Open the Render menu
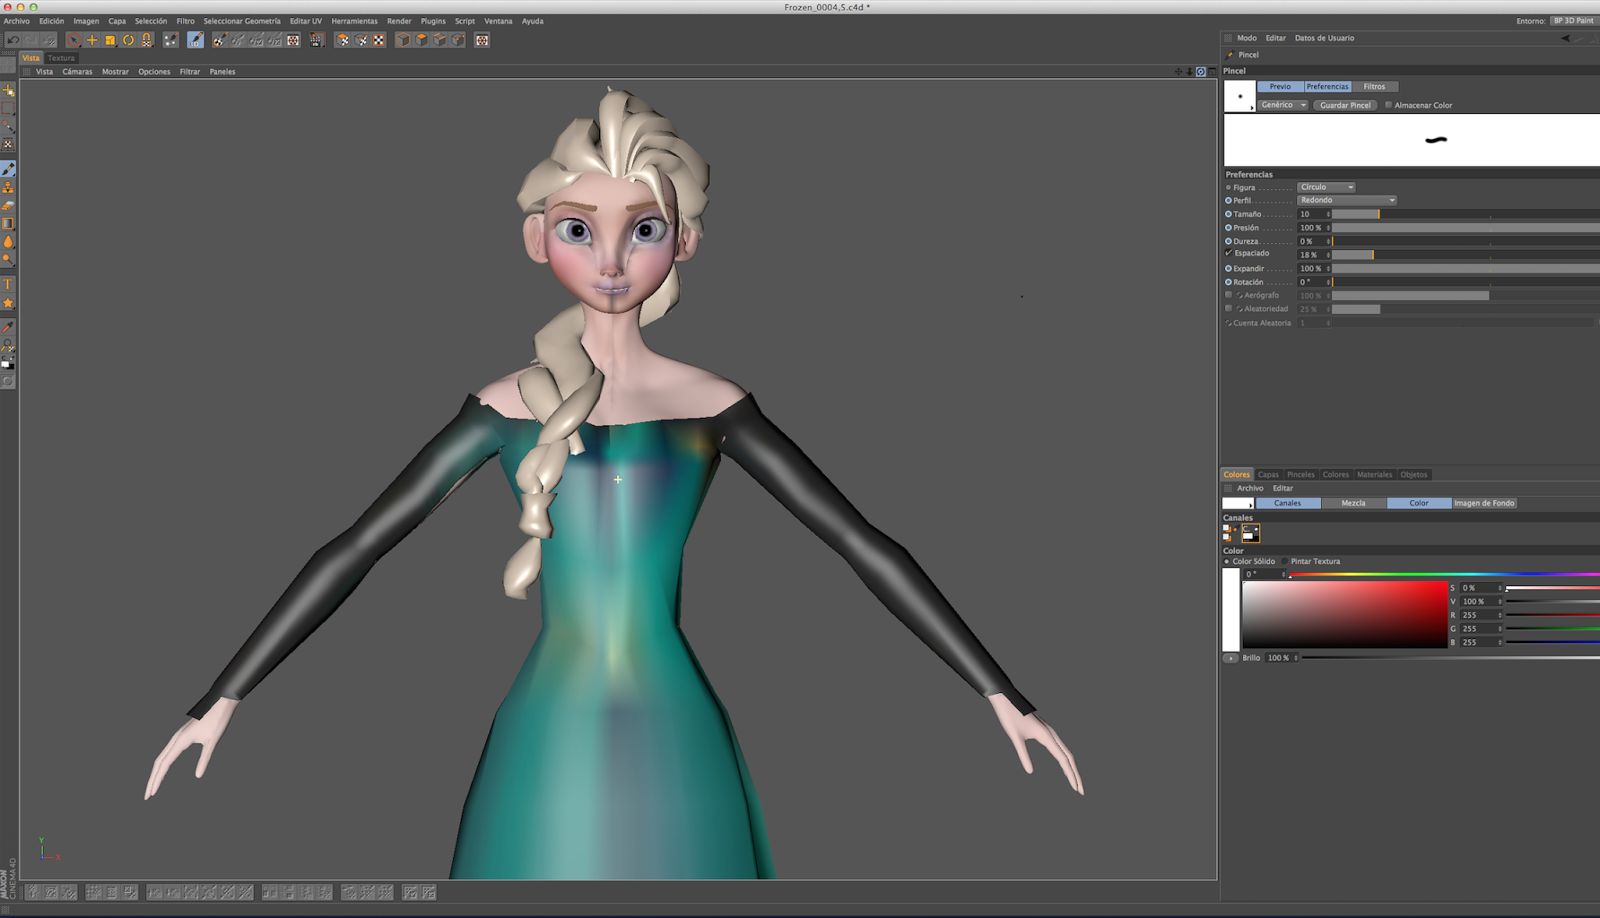Viewport: 1600px width, 918px height. [x=399, y=21]
